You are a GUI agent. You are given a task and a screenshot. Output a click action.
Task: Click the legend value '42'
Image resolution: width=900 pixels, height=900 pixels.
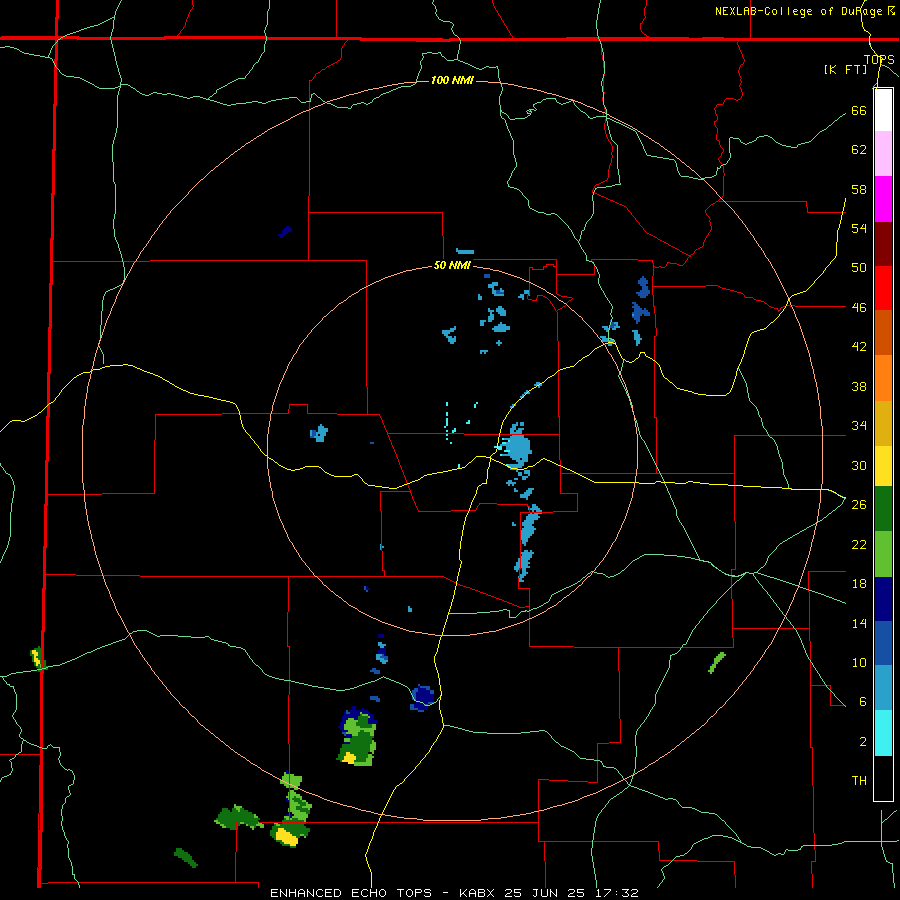(859, 346)
